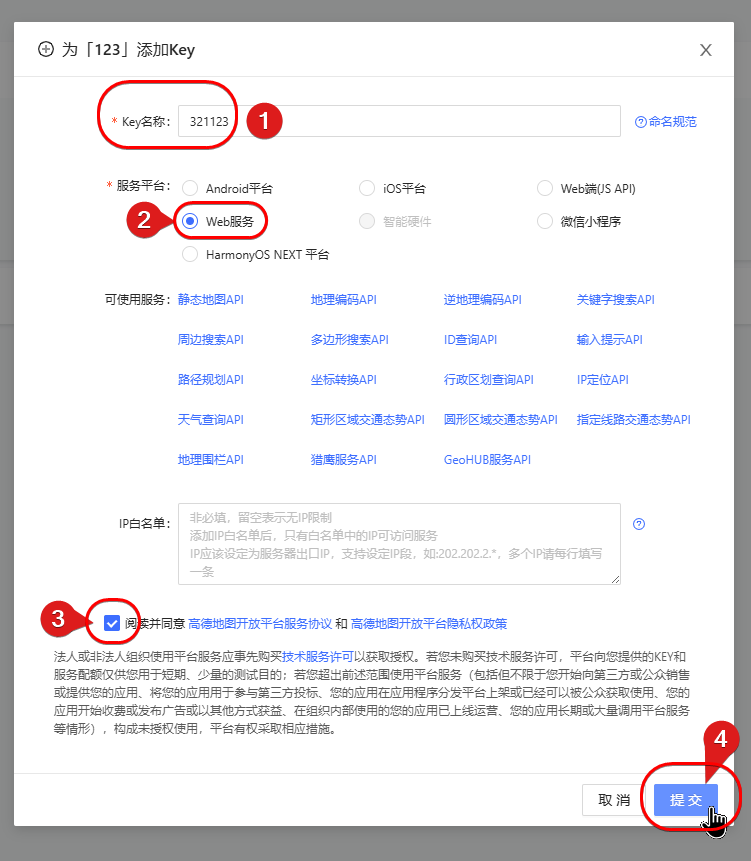This screenshot has width=751, height=861.
Task: Open the 天气查询API link
Action: [211, 420]
